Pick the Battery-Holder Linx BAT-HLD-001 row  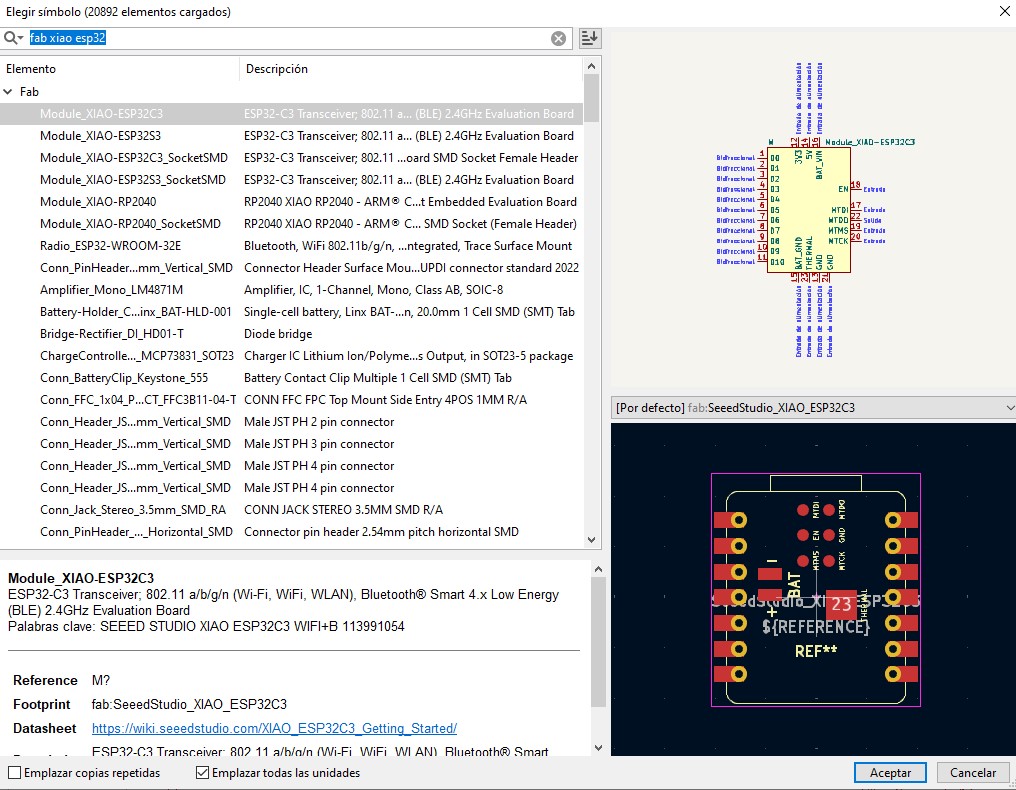coord(292,312)
